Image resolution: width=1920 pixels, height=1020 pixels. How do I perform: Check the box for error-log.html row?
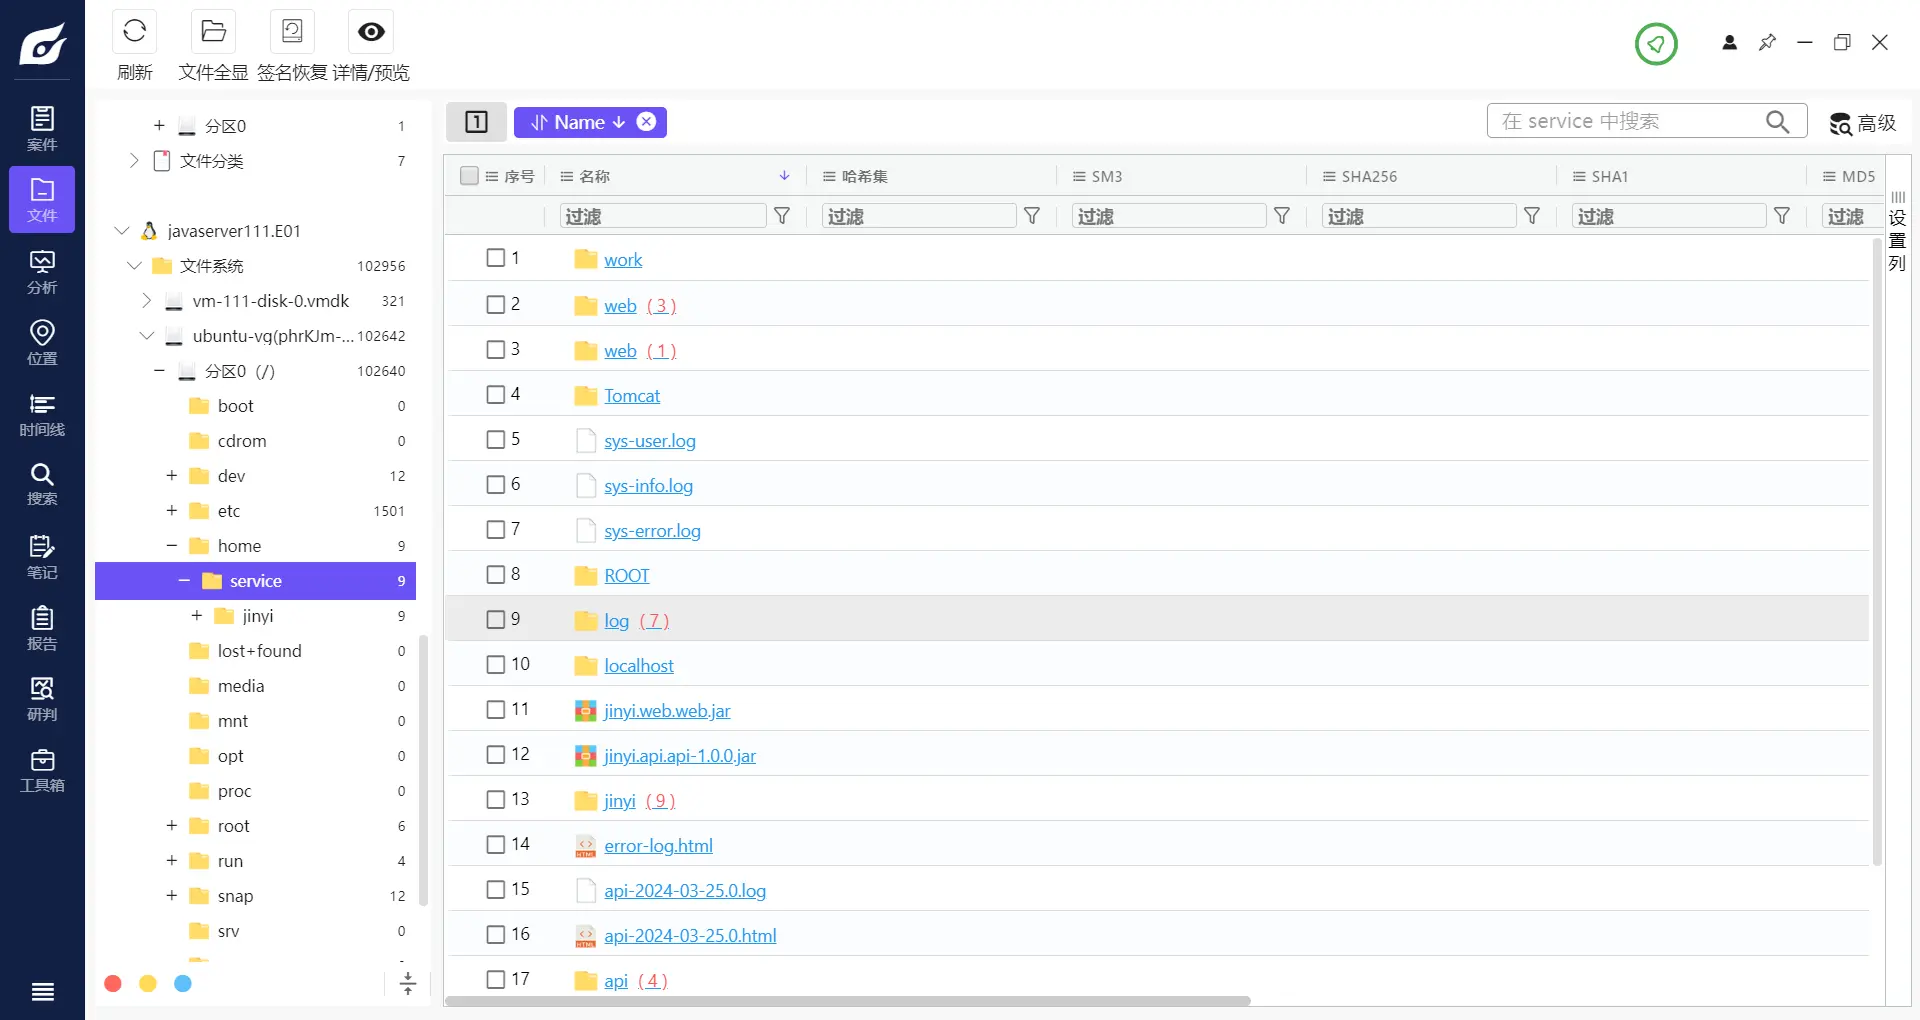[x=495, y=844]
